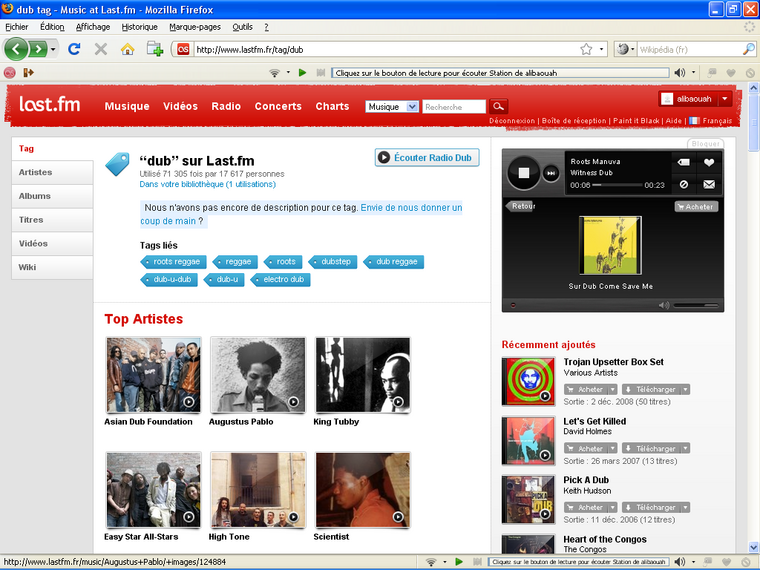Image resolution: width=760 pixels, height=570 pixels.
Task: Open the Charts navigation link
Action: click(x=332, y=106)
